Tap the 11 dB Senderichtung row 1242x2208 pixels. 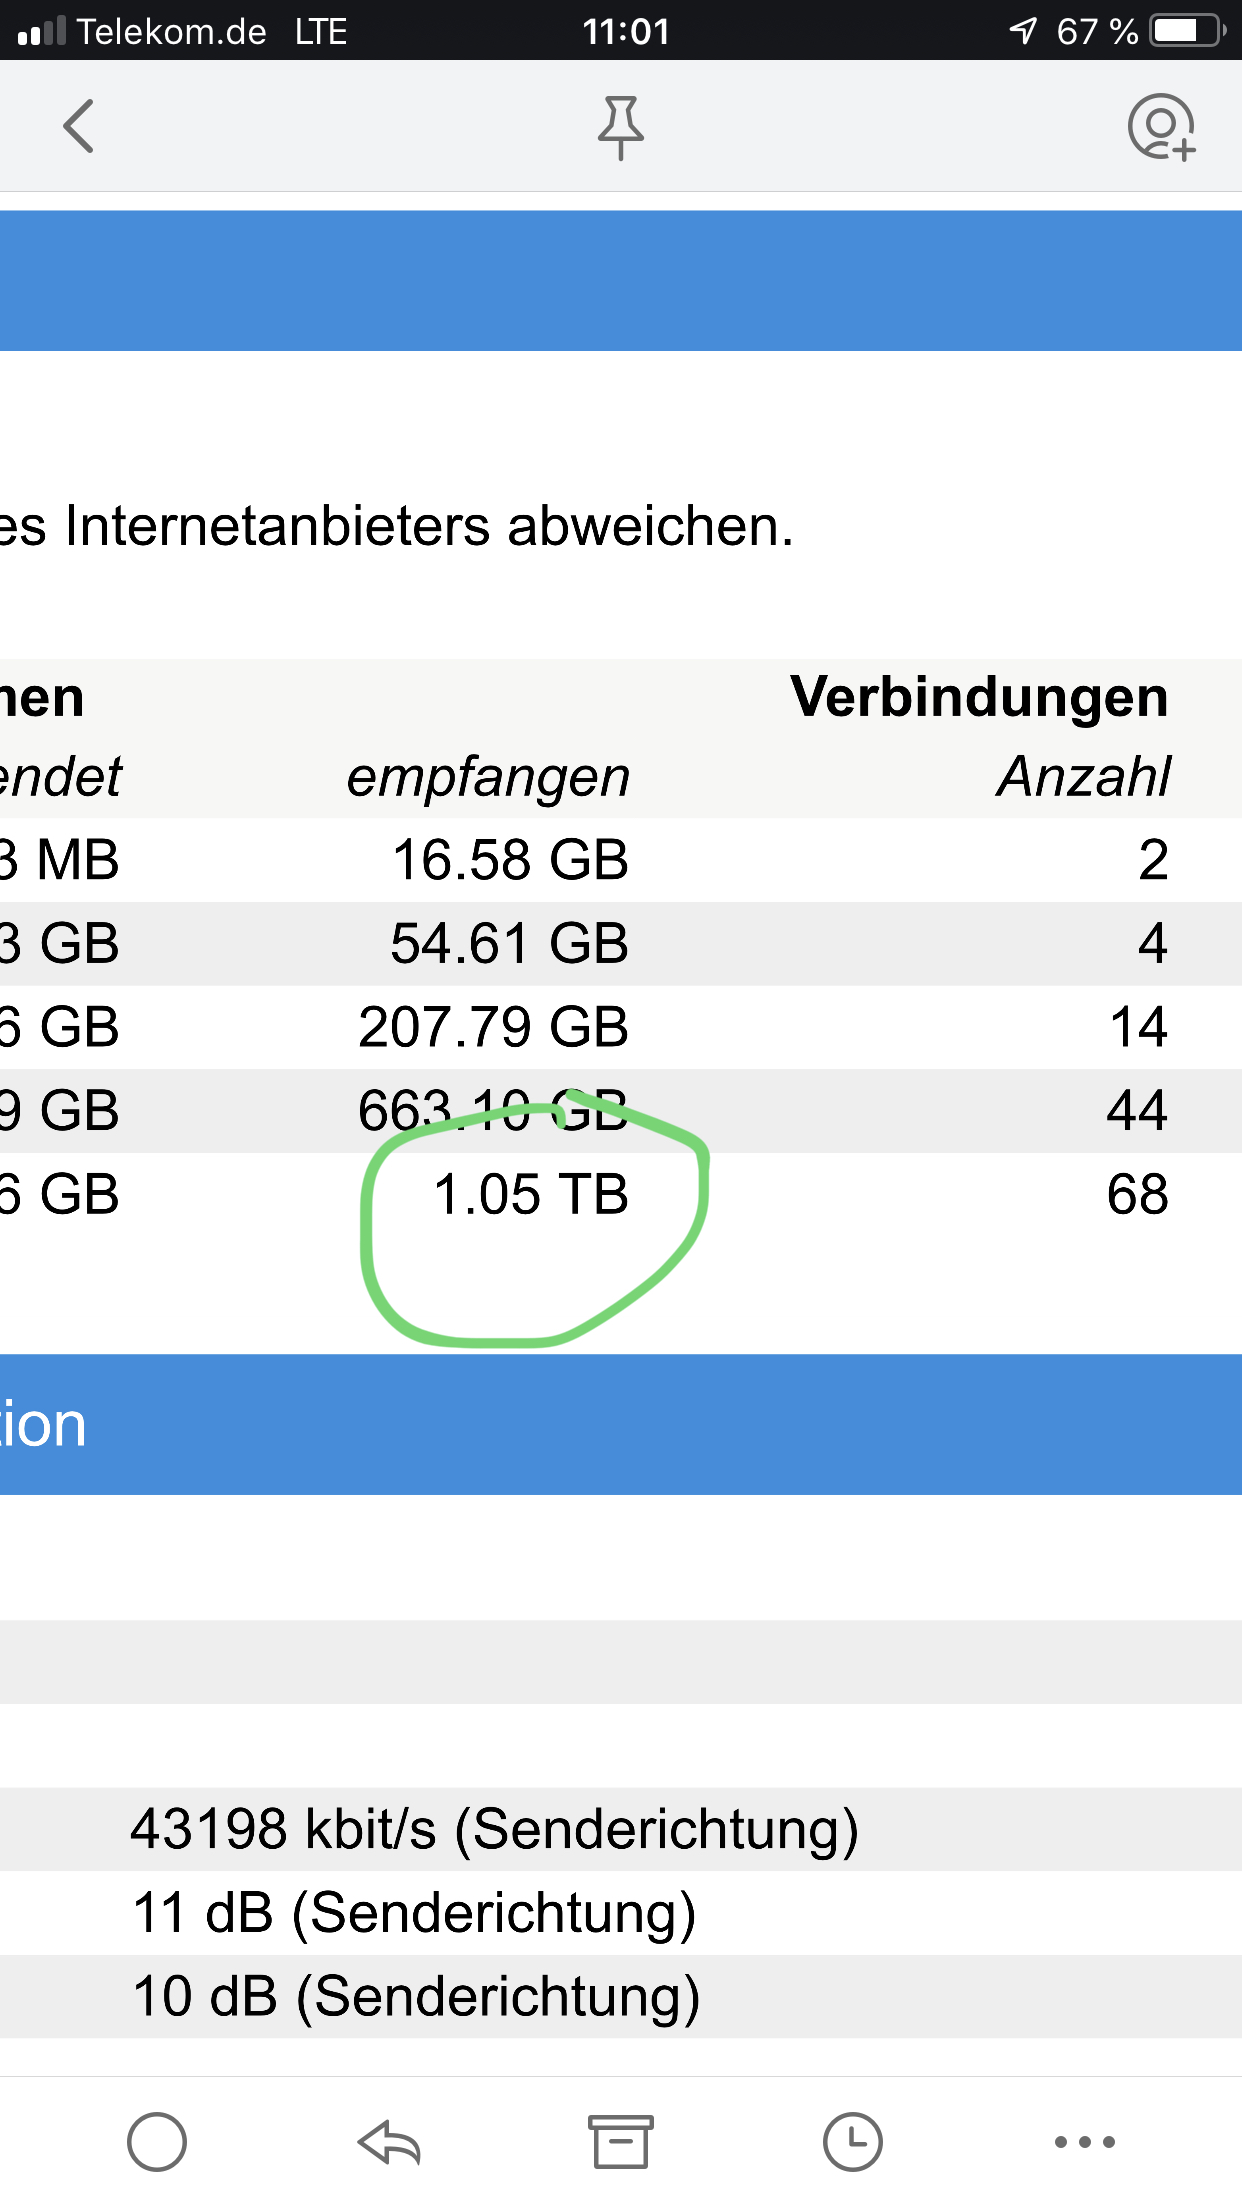pyautogui.click(x=414, y=1913)
